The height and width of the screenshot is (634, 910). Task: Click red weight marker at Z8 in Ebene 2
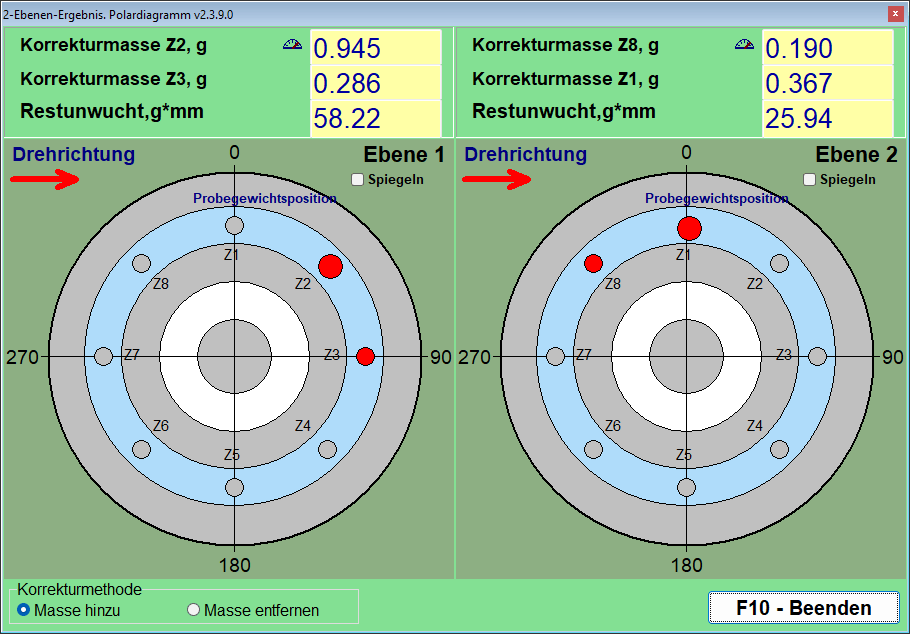(x=594, y=264)
